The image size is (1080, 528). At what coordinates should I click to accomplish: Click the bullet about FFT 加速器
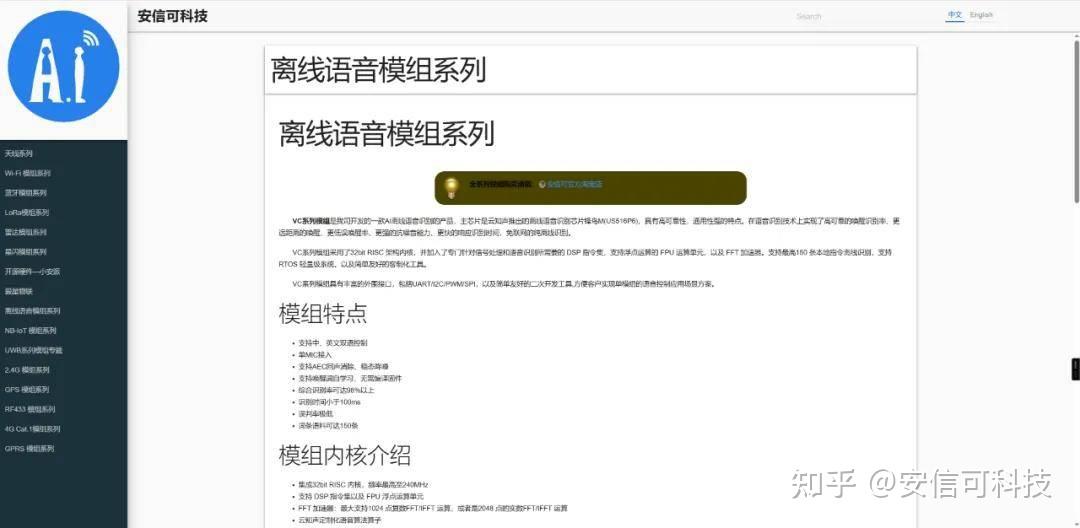(433, 508)
